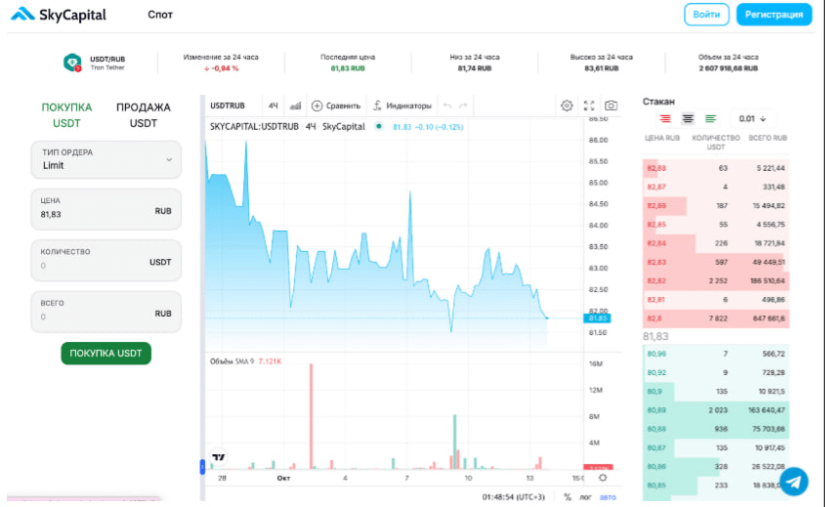
Task: Open the Тип ордера Limit dropdown
Action: click(106, 159)
